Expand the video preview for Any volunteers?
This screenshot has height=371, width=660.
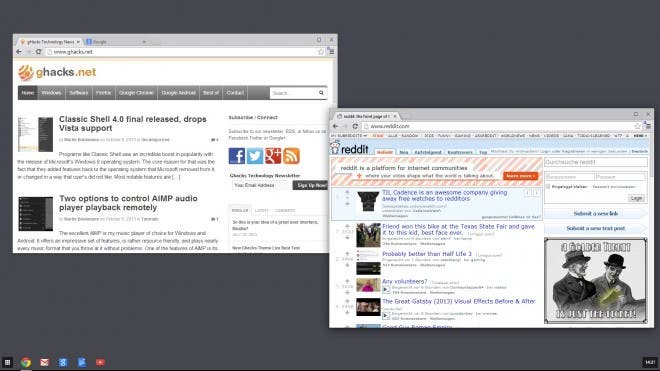click(386, 289)
